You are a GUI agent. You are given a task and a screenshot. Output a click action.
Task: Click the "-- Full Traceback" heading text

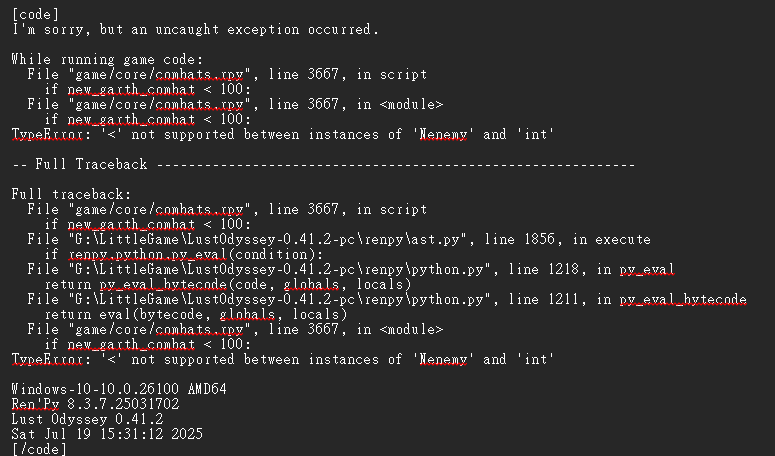(x=80, y=165)
